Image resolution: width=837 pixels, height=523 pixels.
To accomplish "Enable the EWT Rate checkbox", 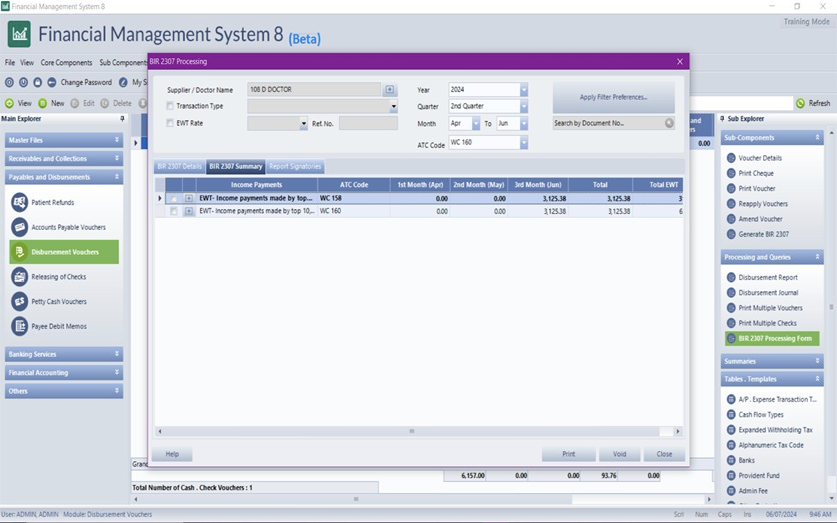I will tap(171, 123).
